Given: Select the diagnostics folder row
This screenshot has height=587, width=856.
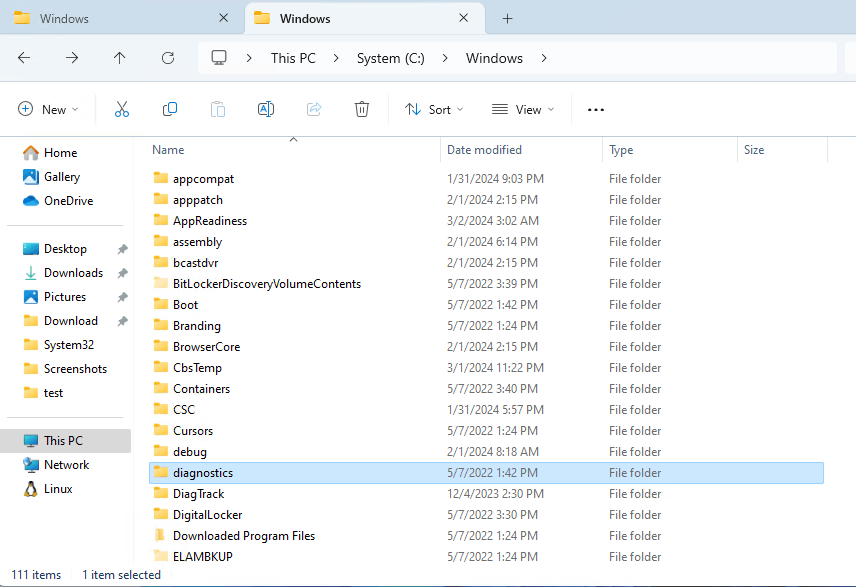Looking at the screenshot, I should click(x=486, y=473).
